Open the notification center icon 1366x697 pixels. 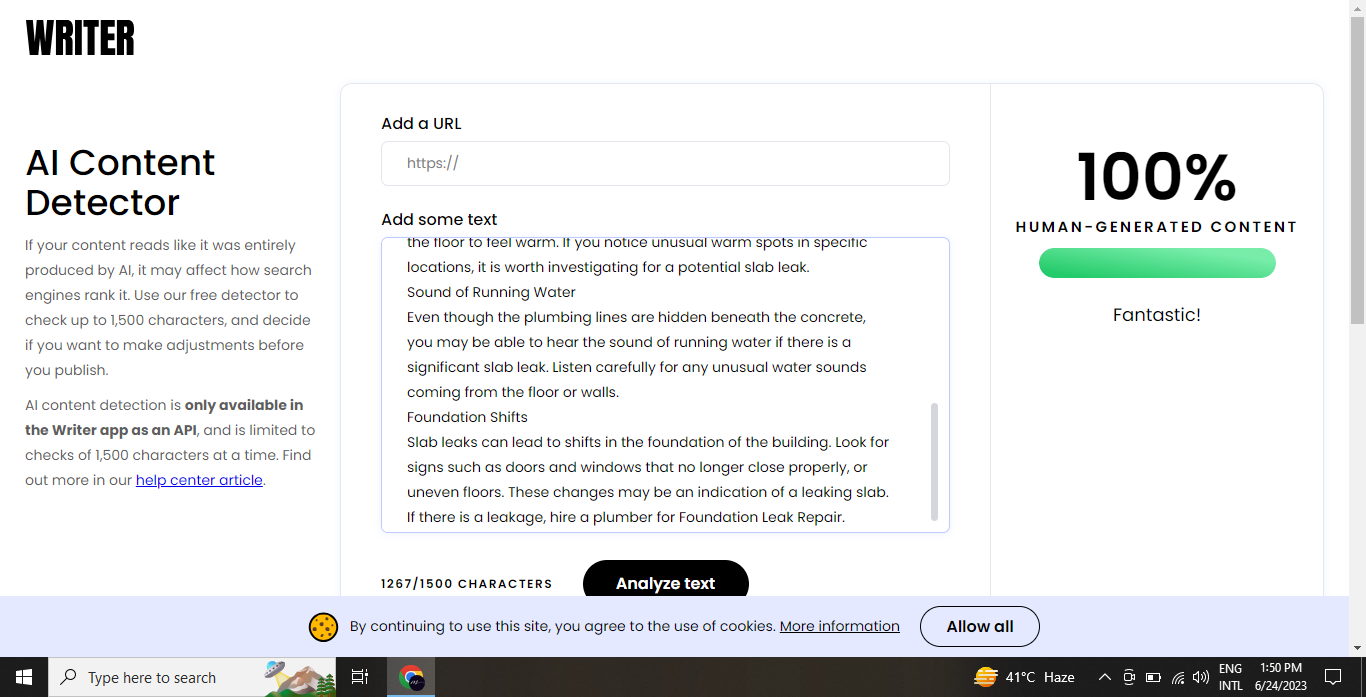[x=1332, y=677]
